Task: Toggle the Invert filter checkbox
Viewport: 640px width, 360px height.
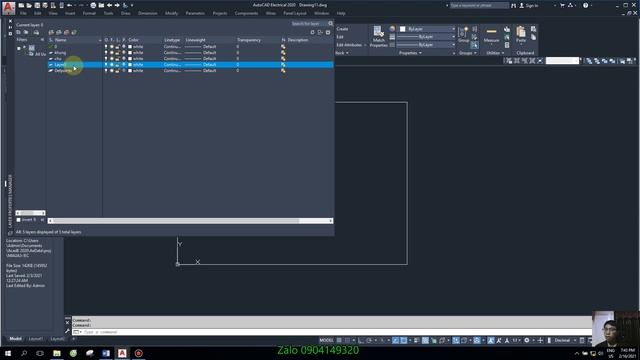Action: coord(18,220)
